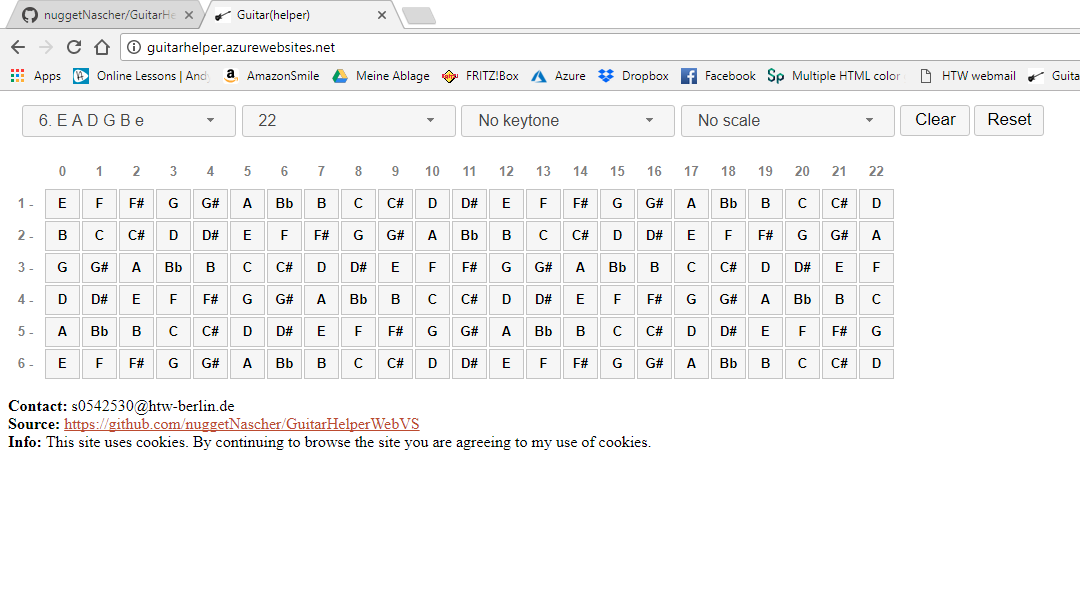Toggle B at fret 12 on string 2
1080x608 pixels.
pos(506,235)
